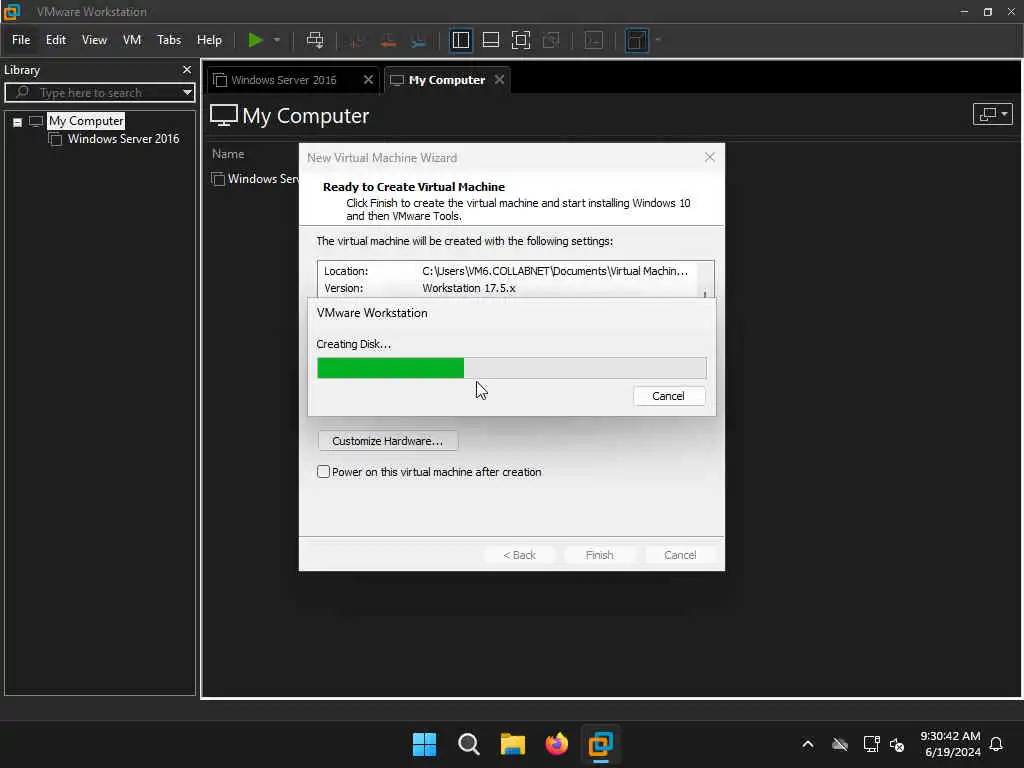The image size is (1024, 768).
Task: Open taskbar Search
Action: (x=469, y=744)
